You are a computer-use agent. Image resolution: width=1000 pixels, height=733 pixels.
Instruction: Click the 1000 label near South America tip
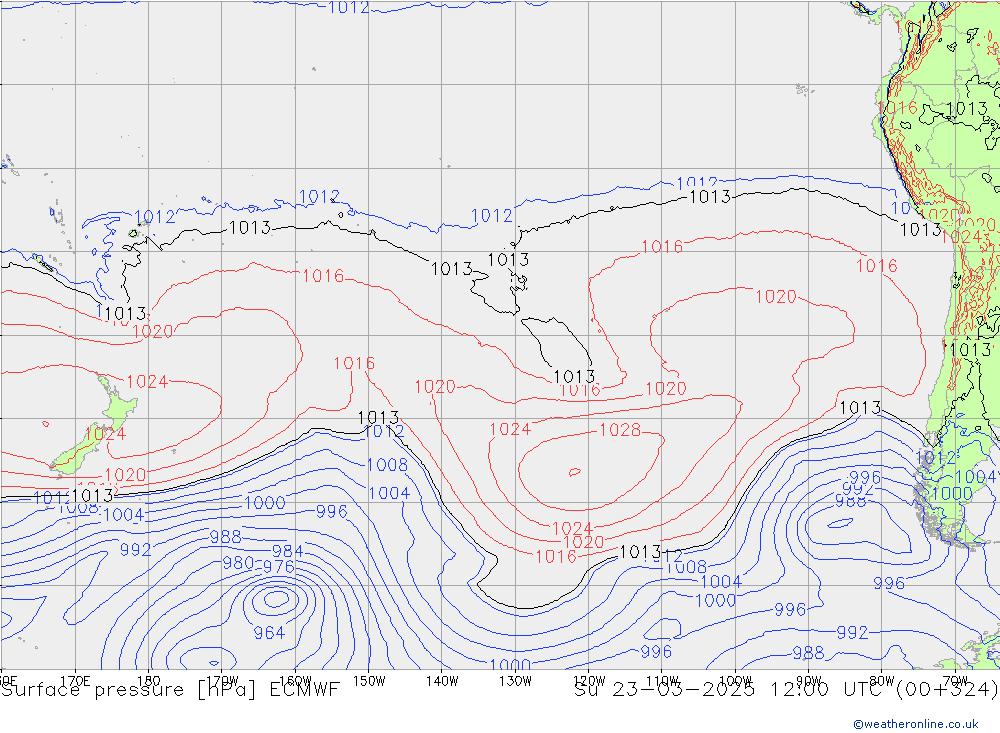click(x=952, y=493)
